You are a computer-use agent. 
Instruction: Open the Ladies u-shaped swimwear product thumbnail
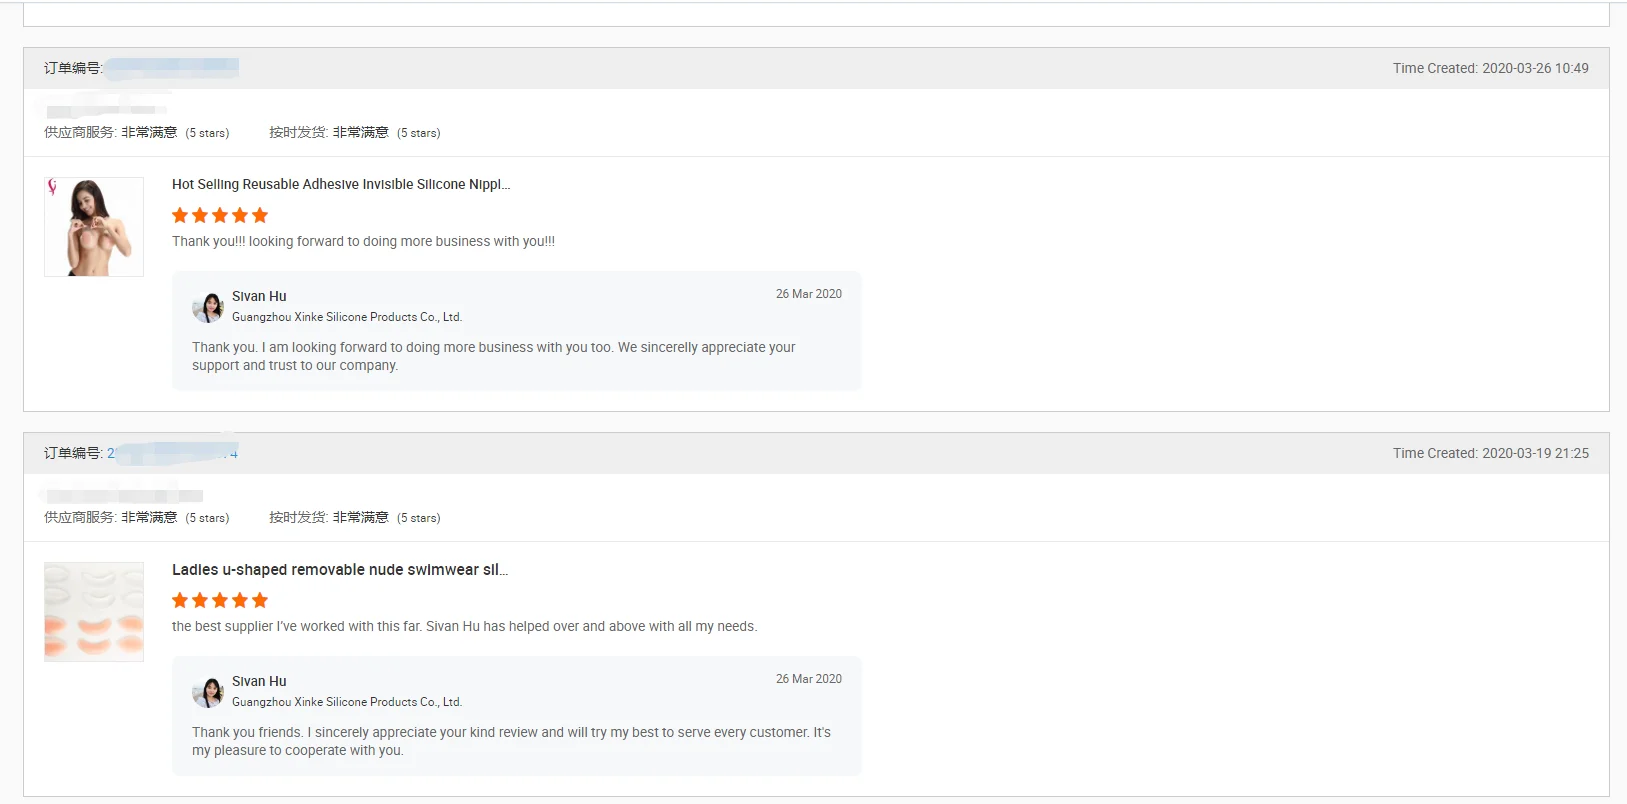coord(94,612)
